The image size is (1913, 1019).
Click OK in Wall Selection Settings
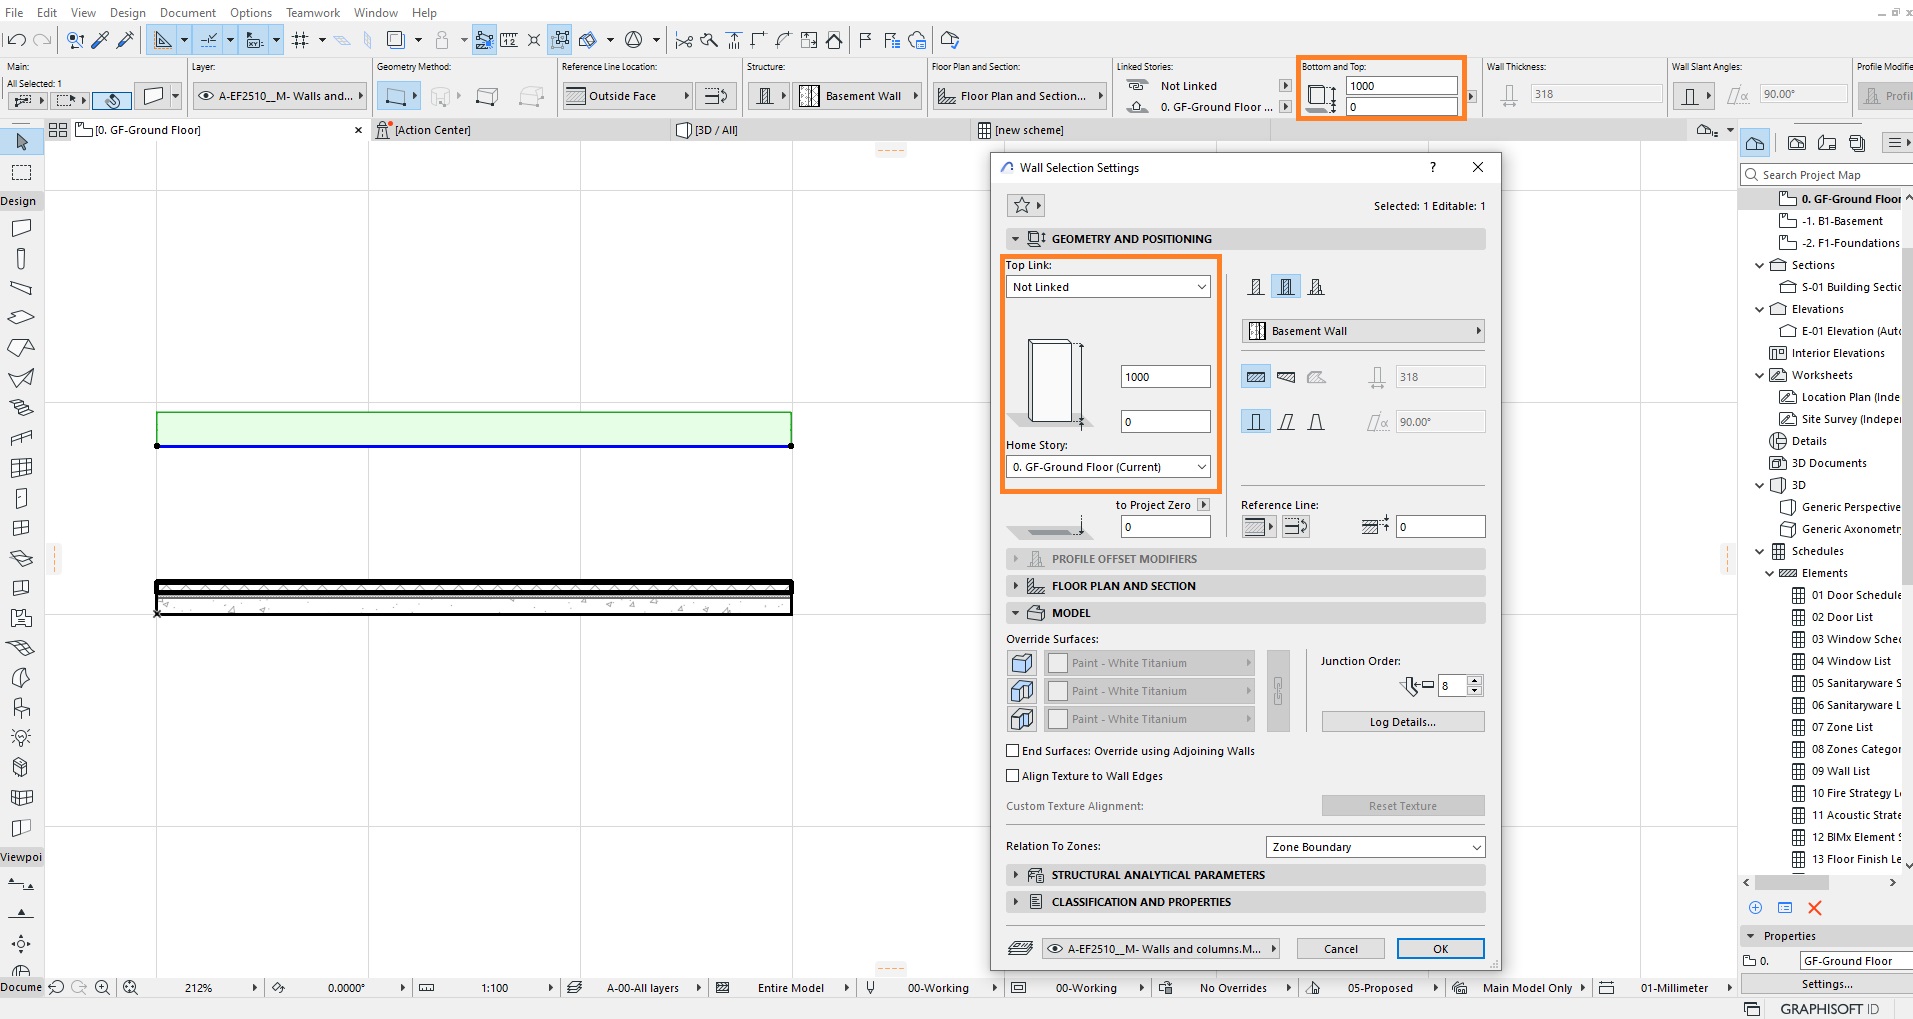coord(1440,949)
